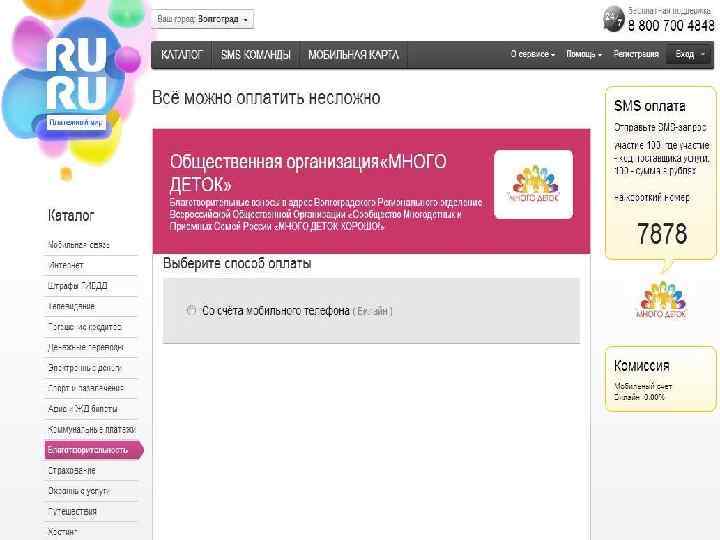Open the Вход dropdown

(690, 55)
